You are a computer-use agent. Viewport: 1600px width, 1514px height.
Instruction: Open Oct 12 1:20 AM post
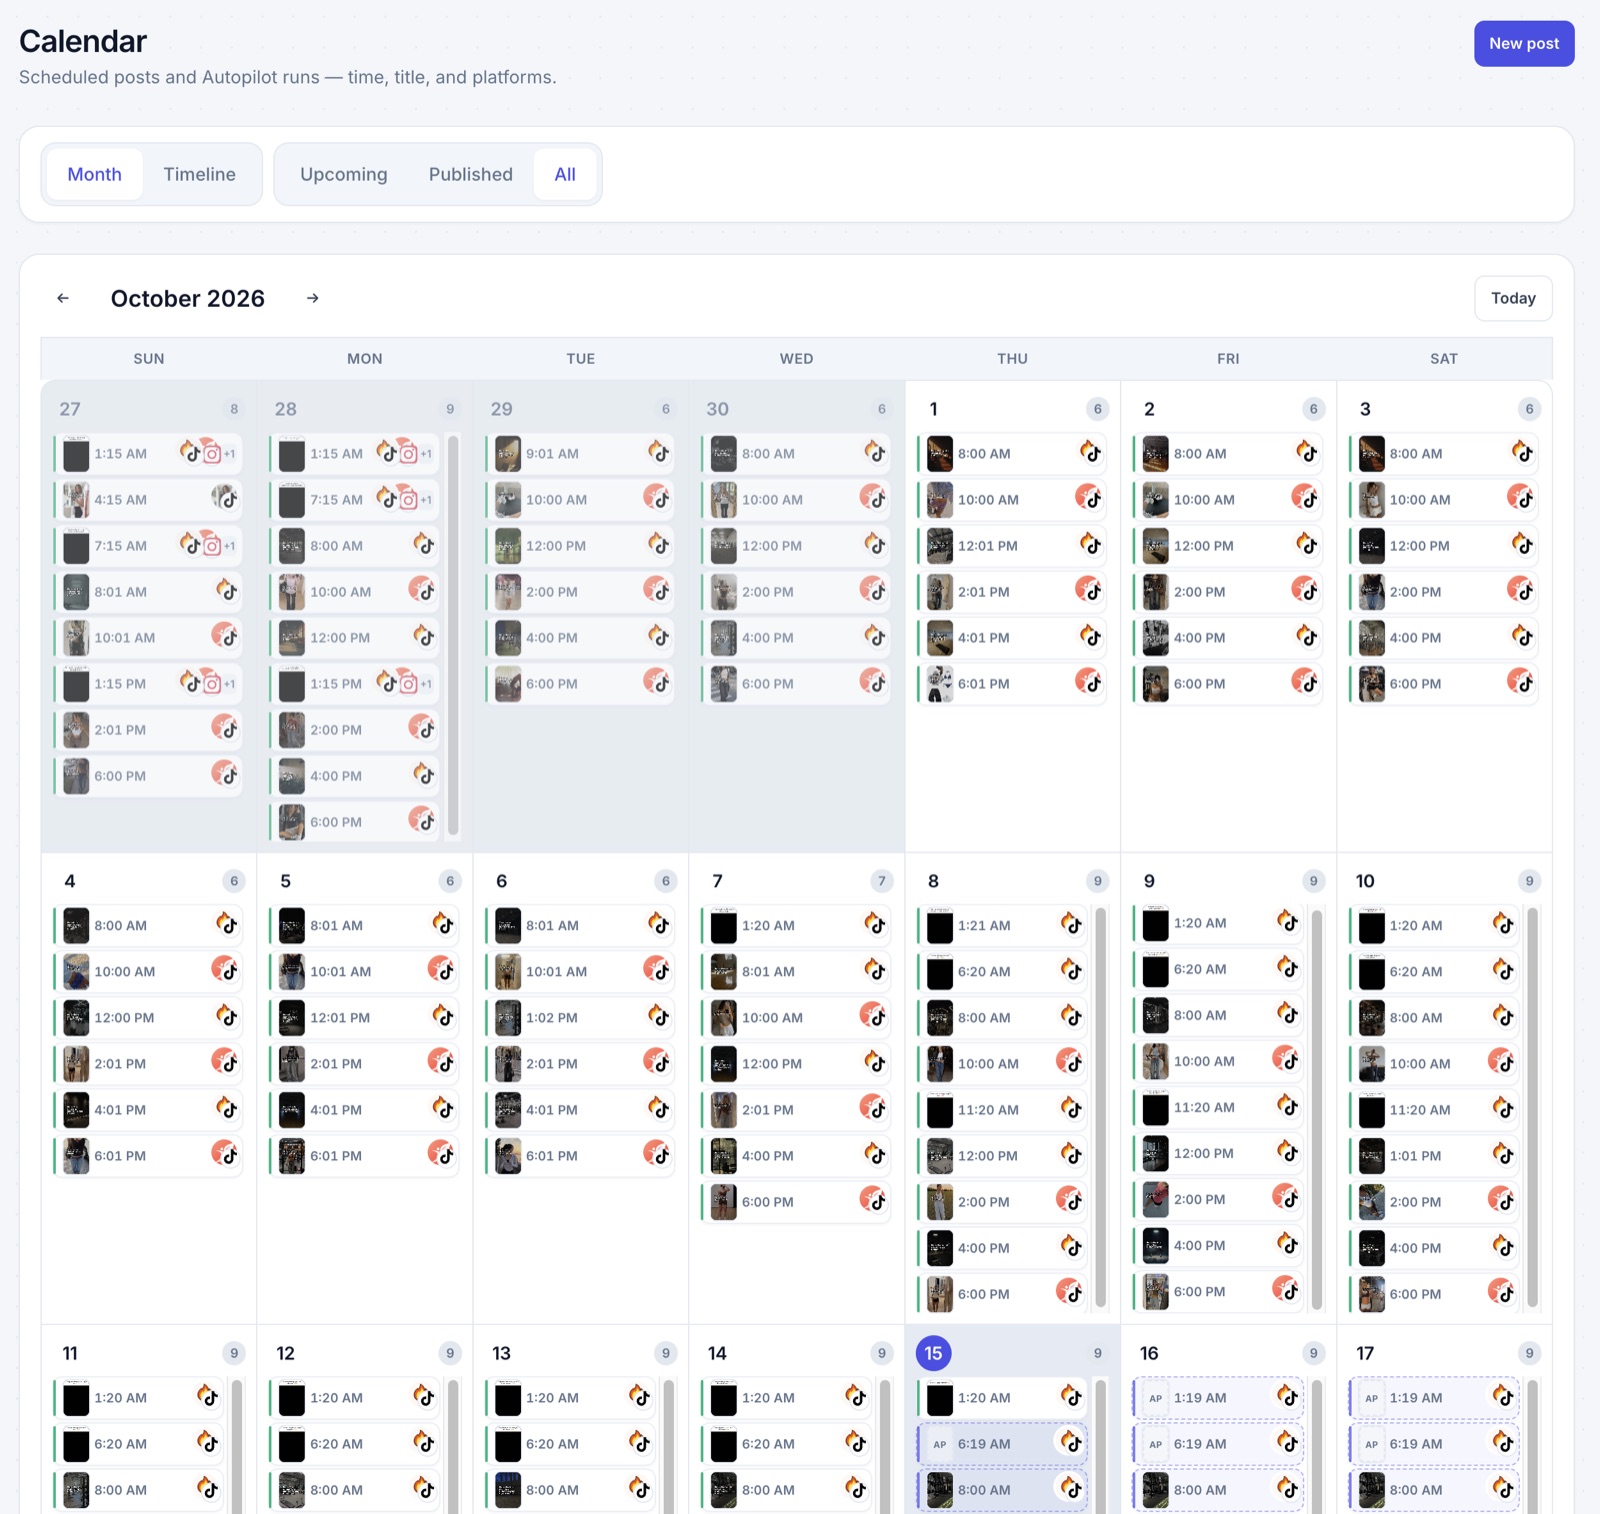pos(355,1398)
